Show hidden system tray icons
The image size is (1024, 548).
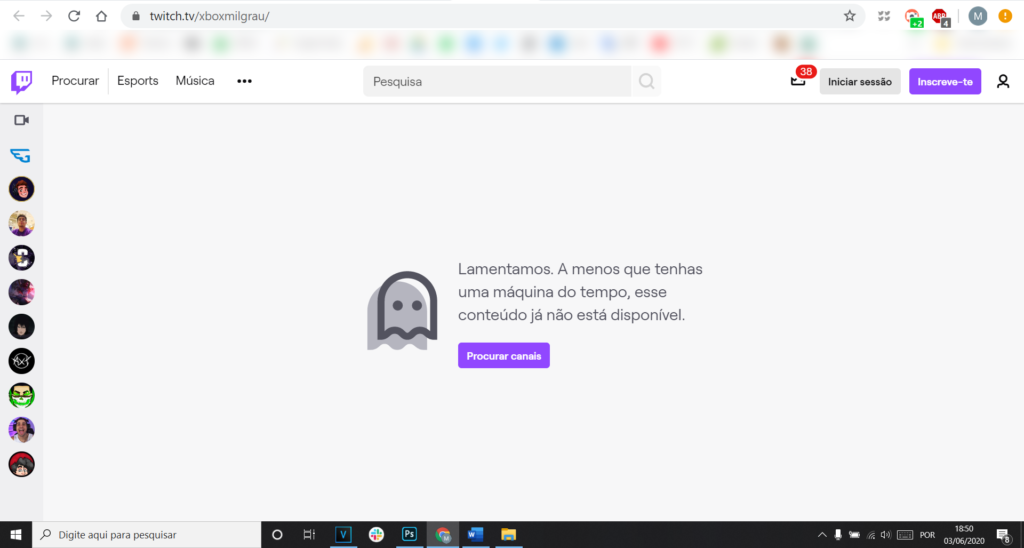(x=822, y=534)
